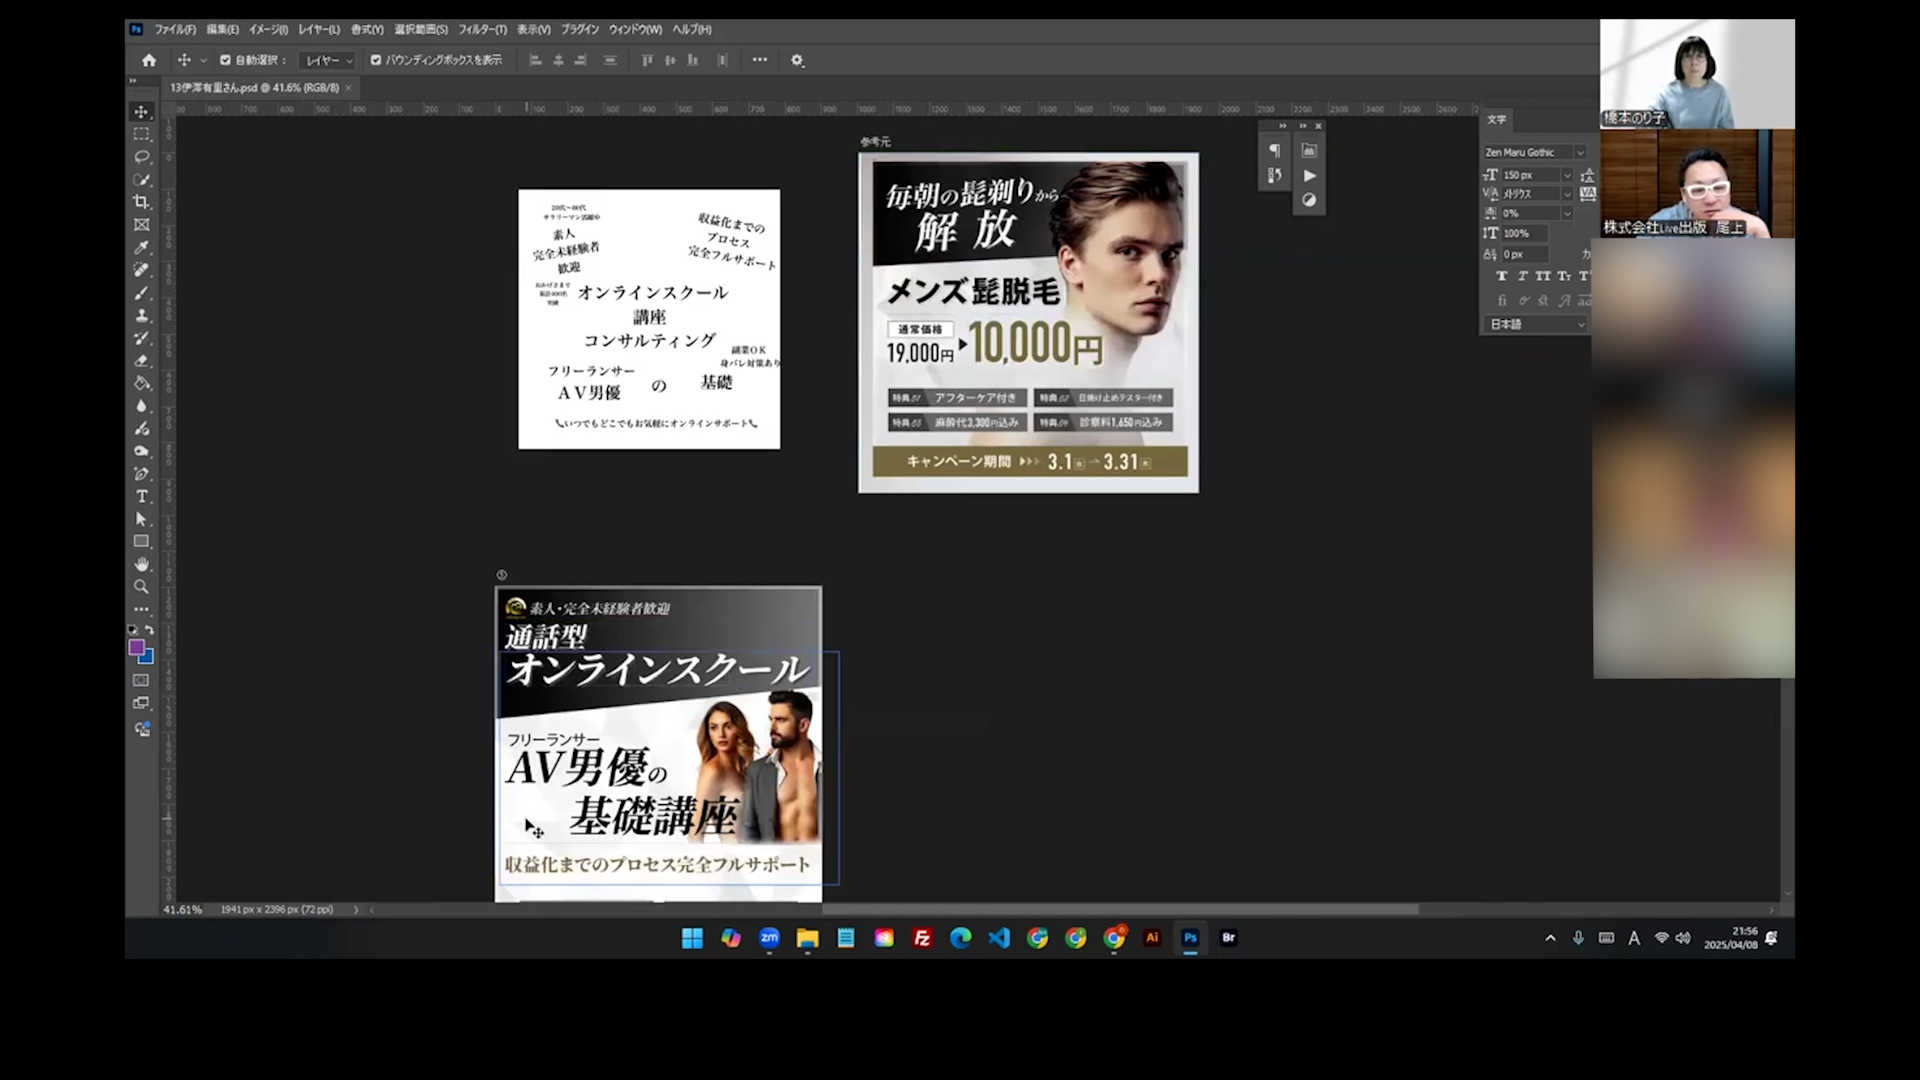The height and width of the screenshot is (1080, 1920).
Task: Toggle バウンディングボックスを表示 checkbox
Action: point(376,60)
